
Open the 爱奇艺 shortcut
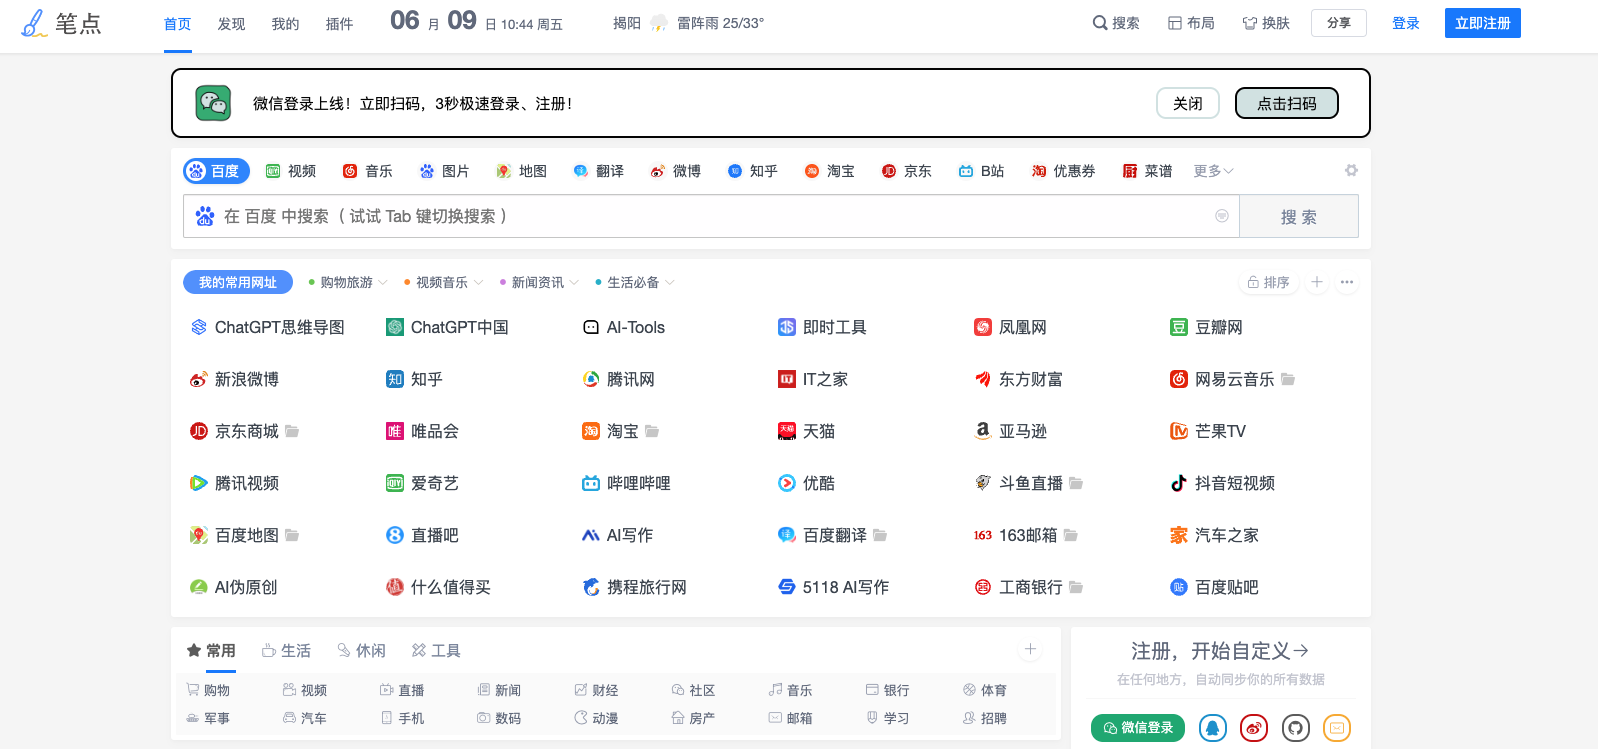pyautogui.click(x=422, y=483)
